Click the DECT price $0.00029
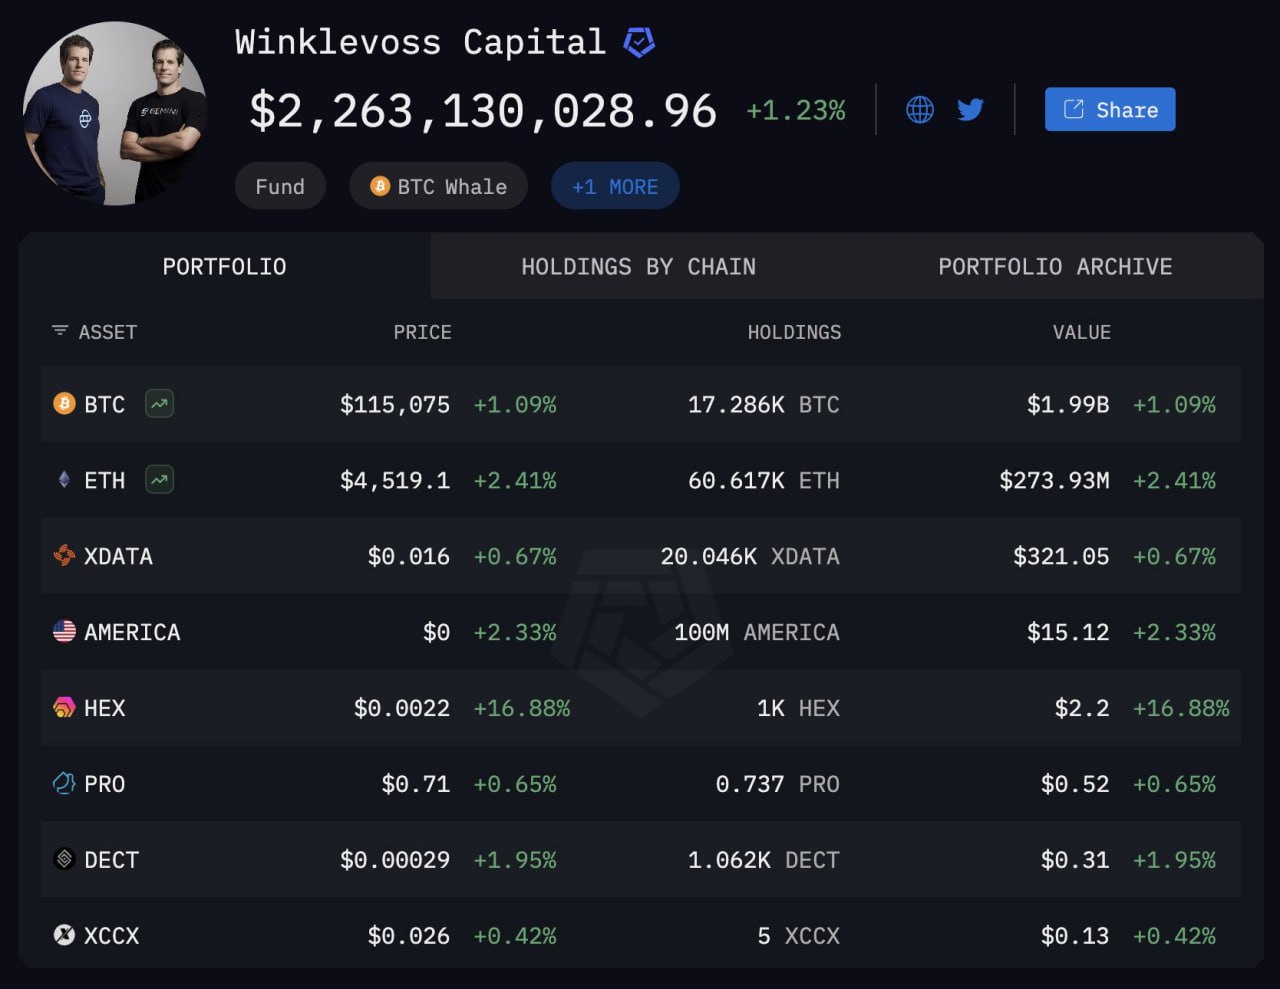This screenshot has width=1280, height=989. coord(395,860)
